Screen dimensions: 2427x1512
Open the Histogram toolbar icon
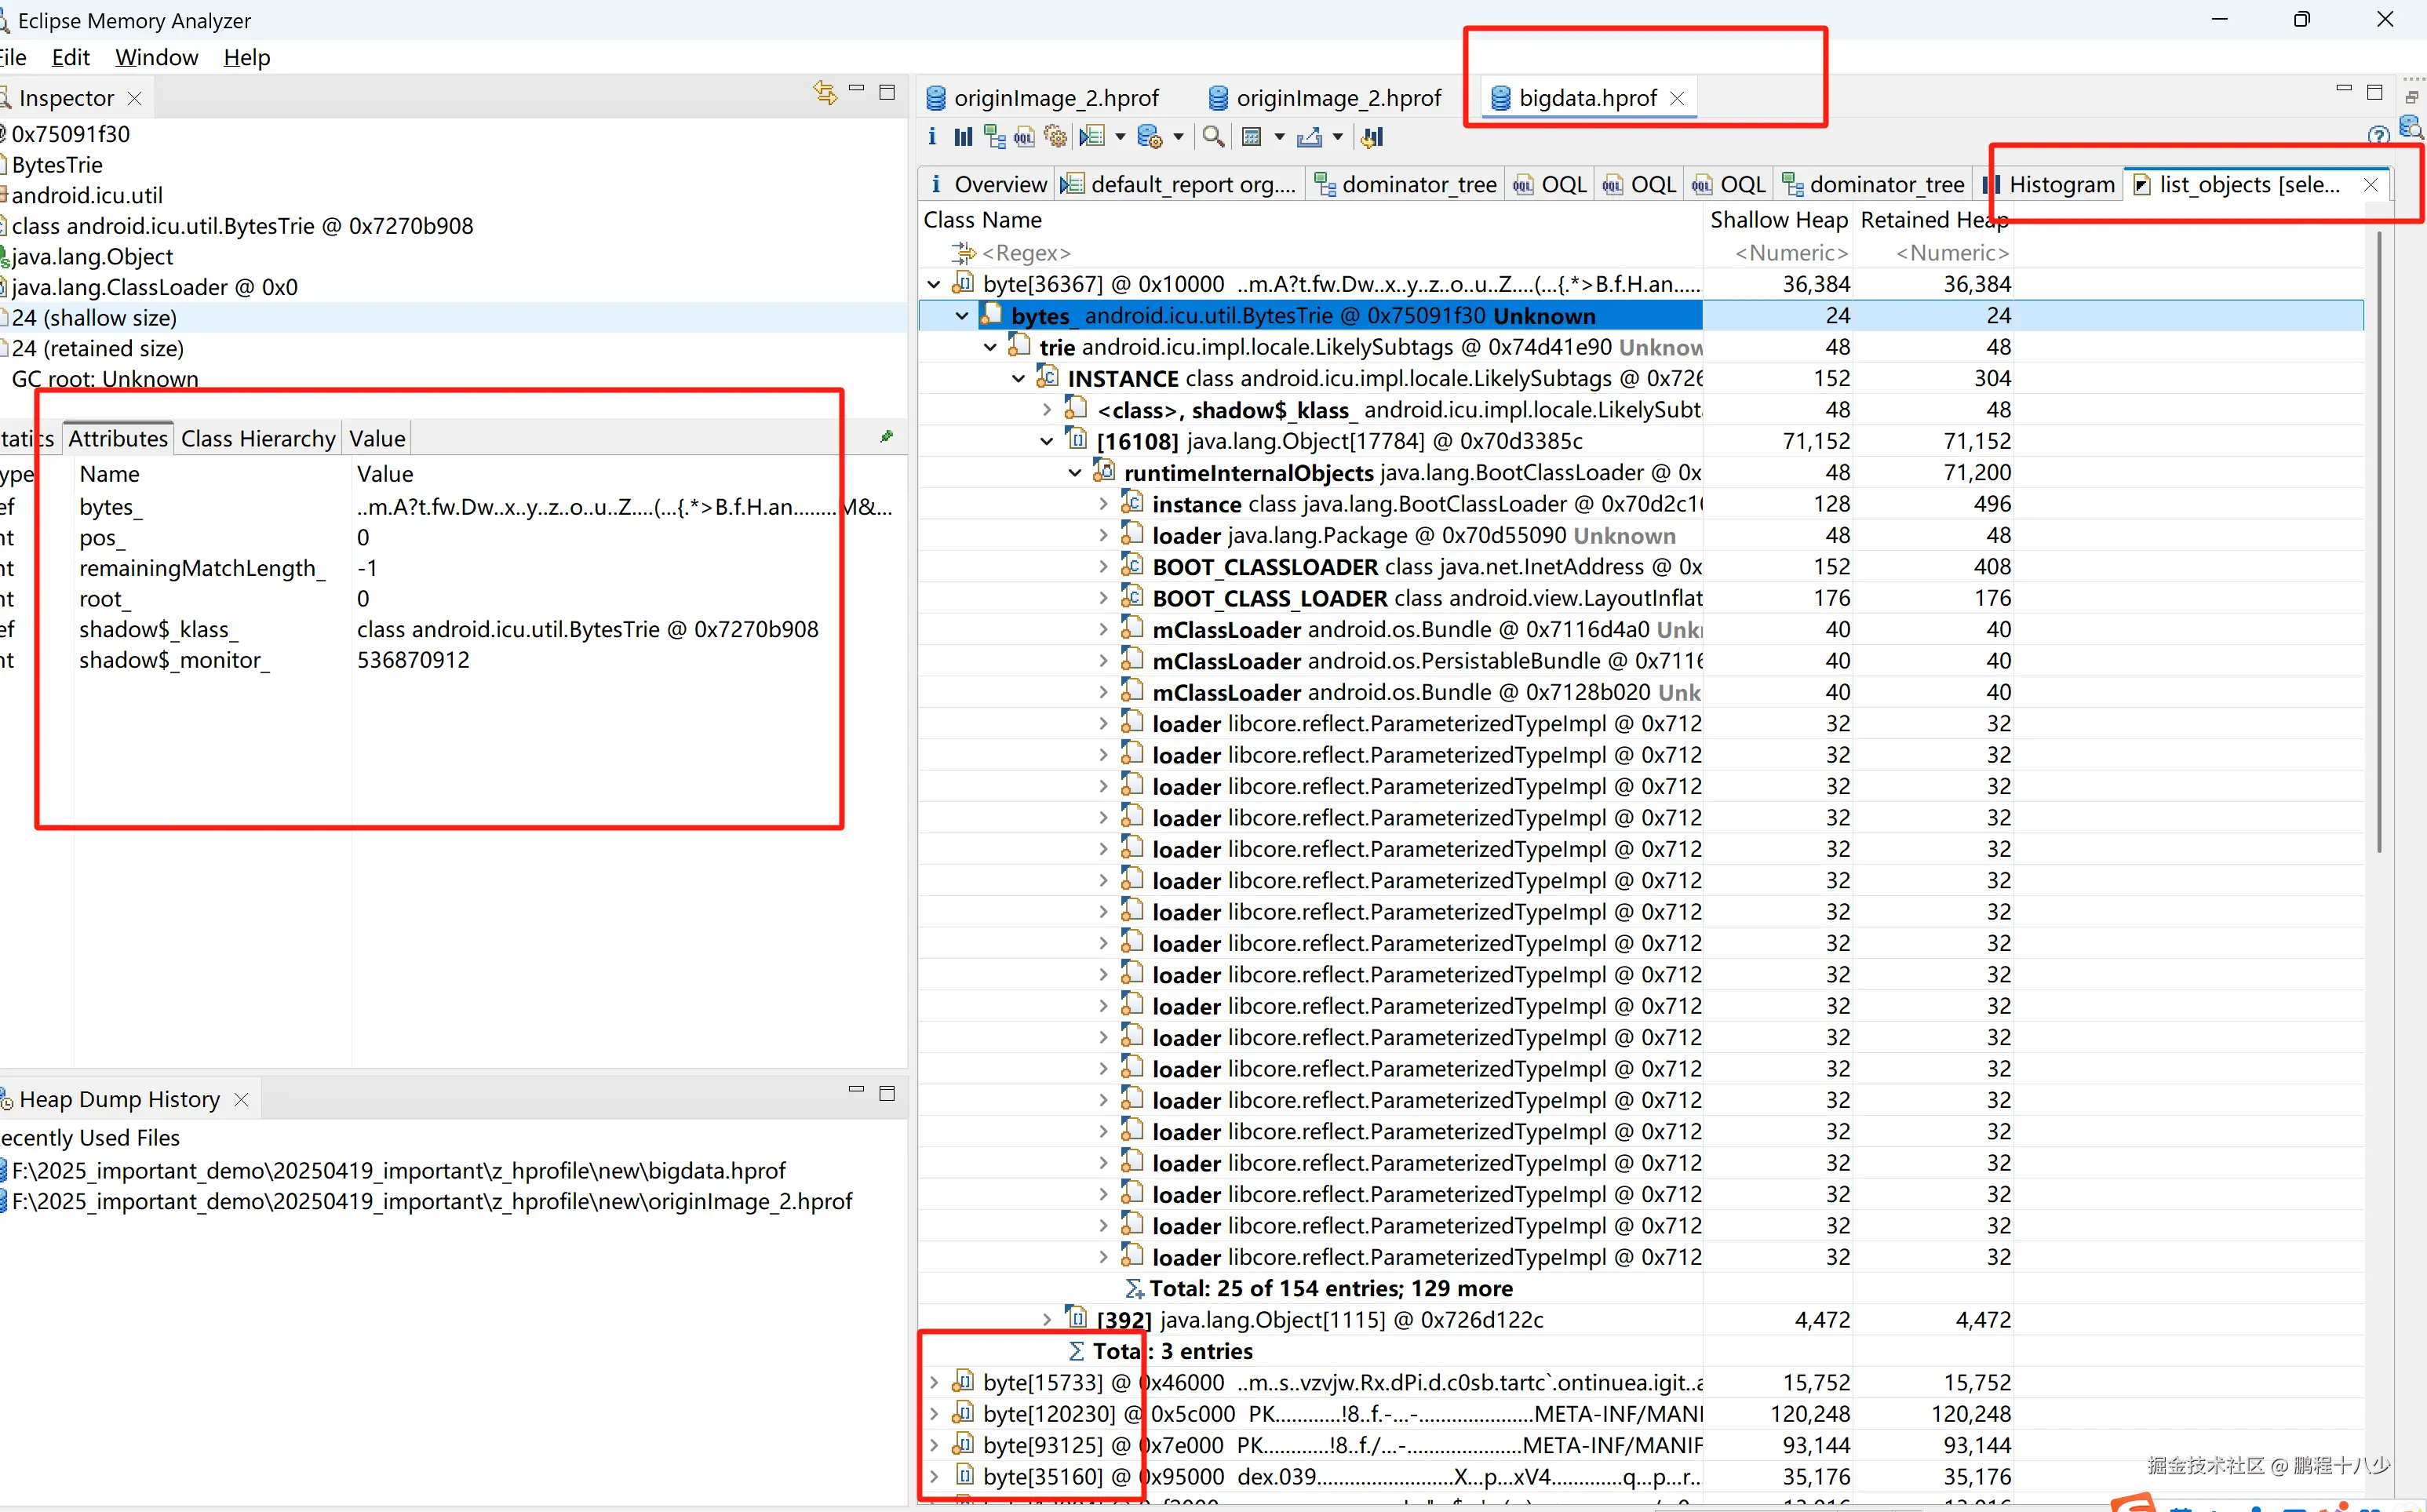coord(963,137)
